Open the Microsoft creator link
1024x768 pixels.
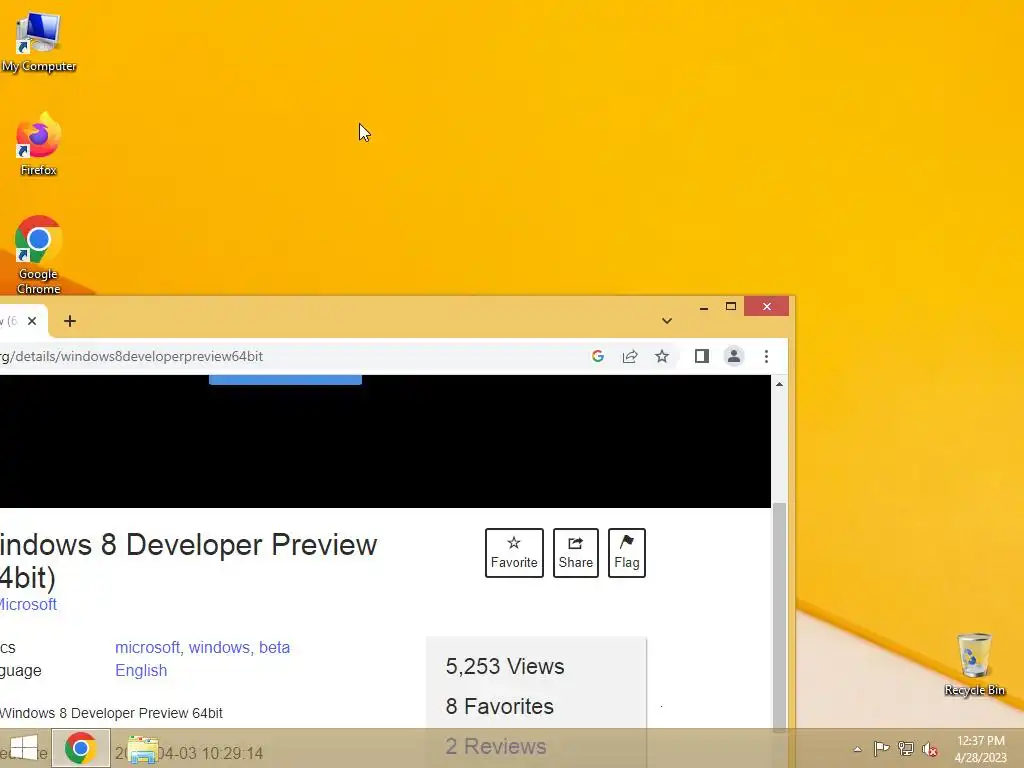coord(28,604)
